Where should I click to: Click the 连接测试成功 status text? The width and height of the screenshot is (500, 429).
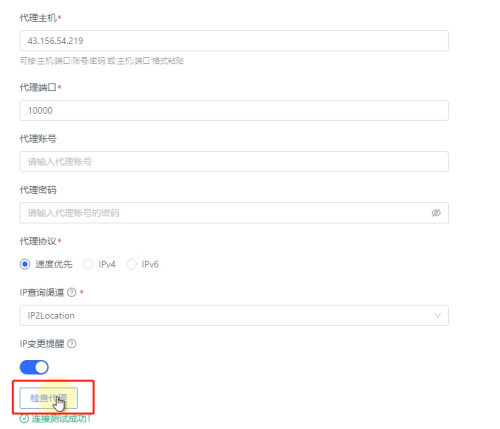[61, 418]
